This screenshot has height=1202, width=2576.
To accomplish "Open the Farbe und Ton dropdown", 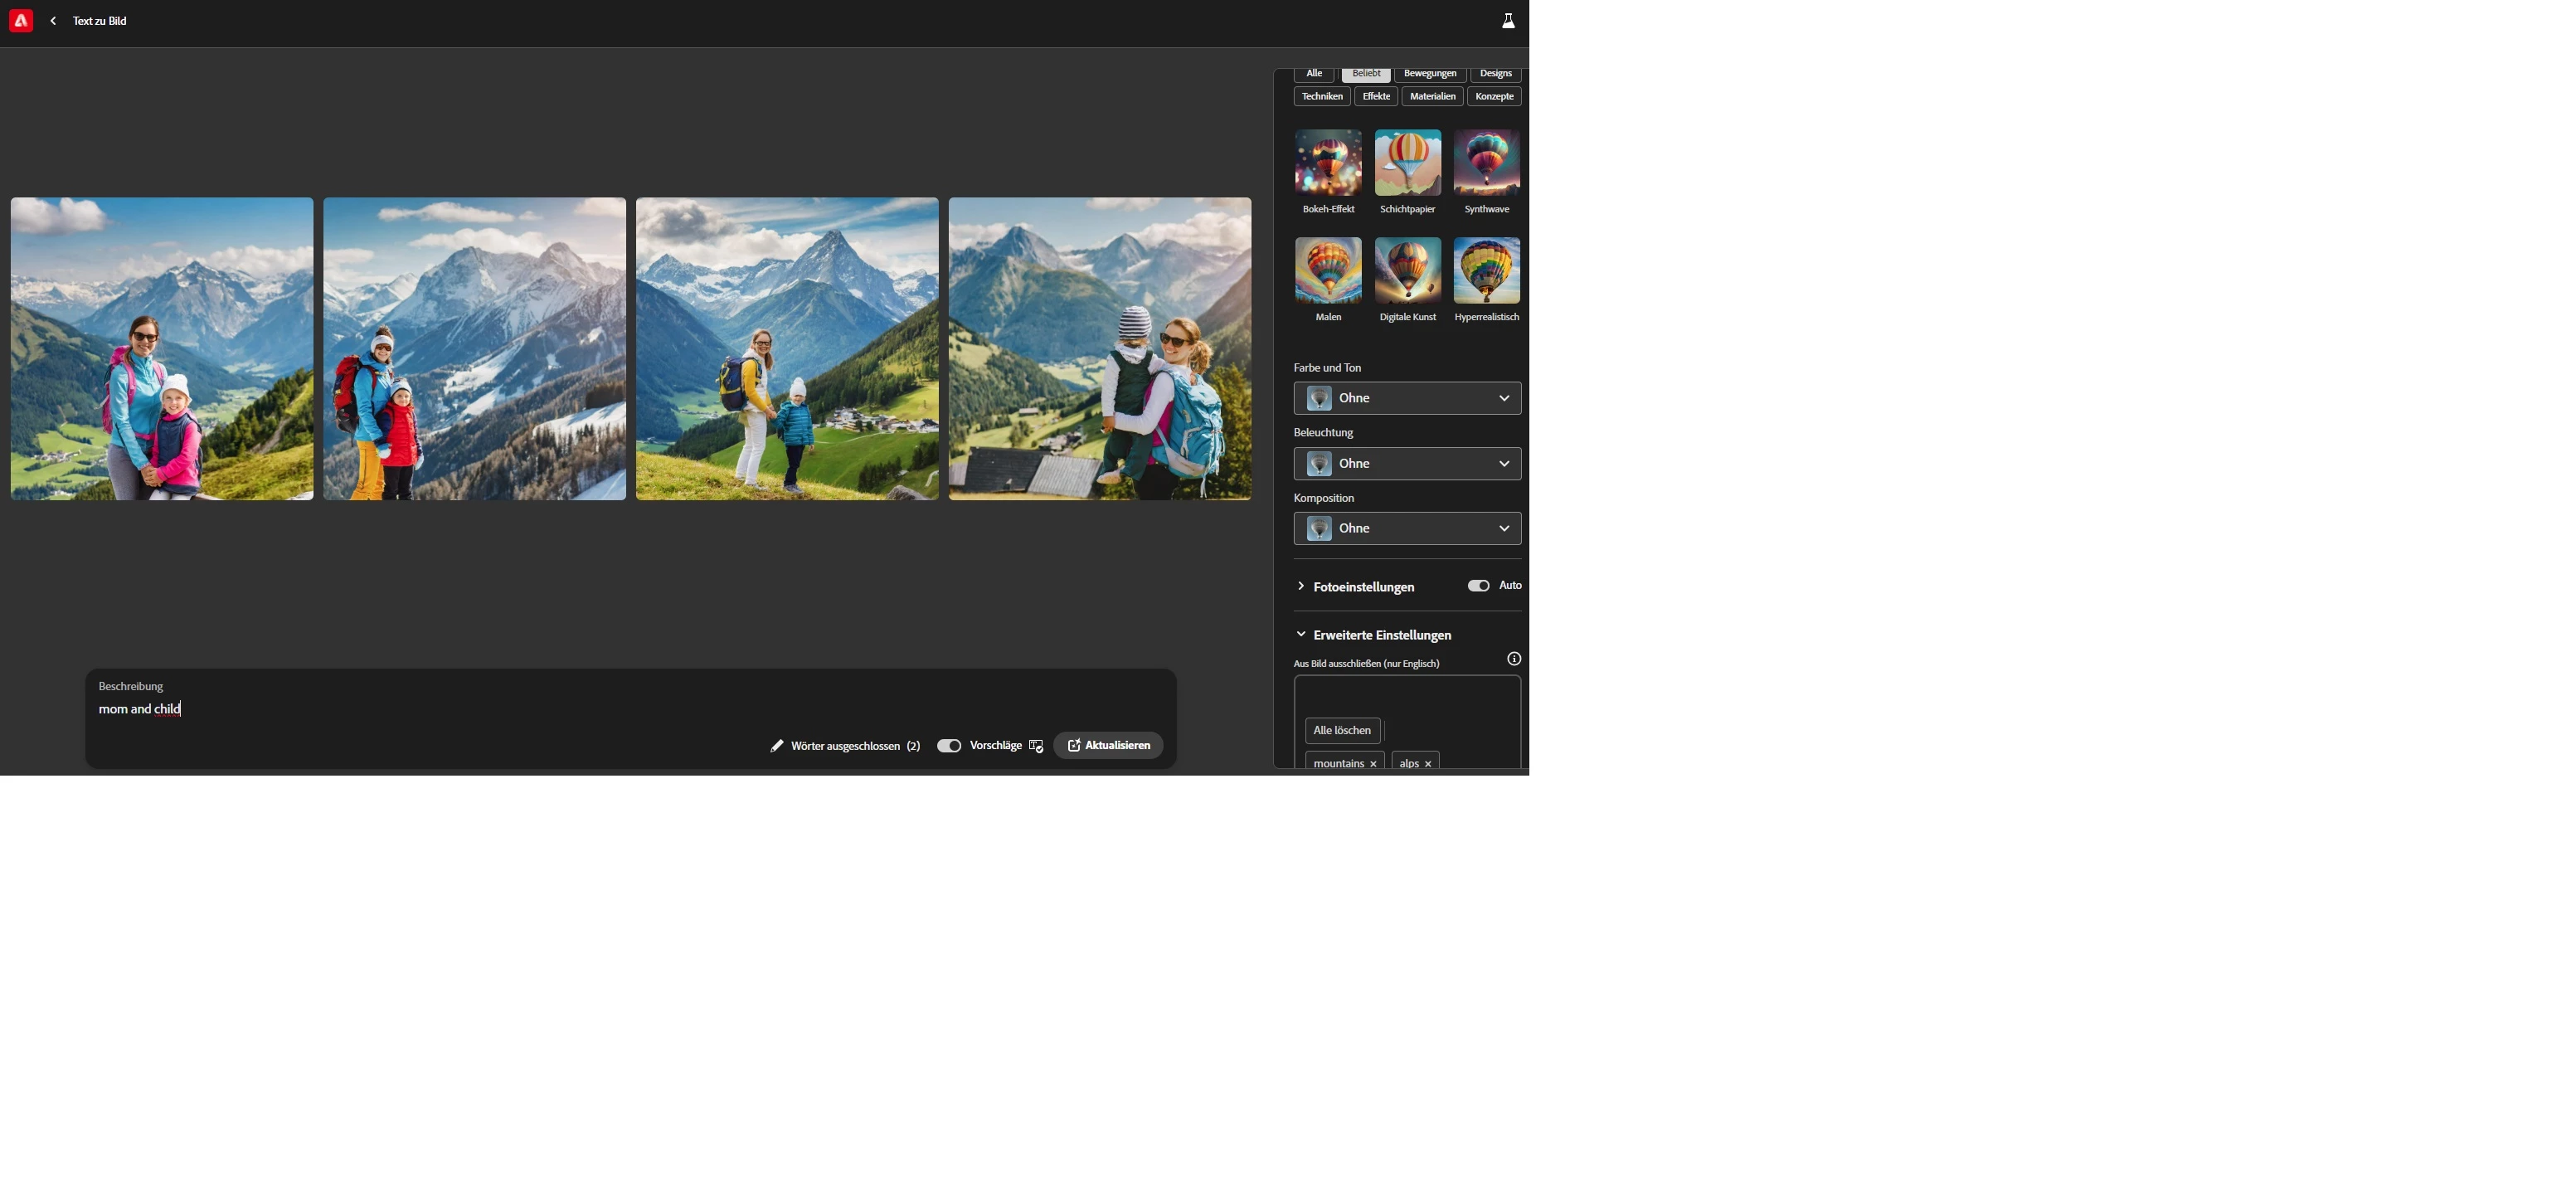I will click(x=1407, y=398).
